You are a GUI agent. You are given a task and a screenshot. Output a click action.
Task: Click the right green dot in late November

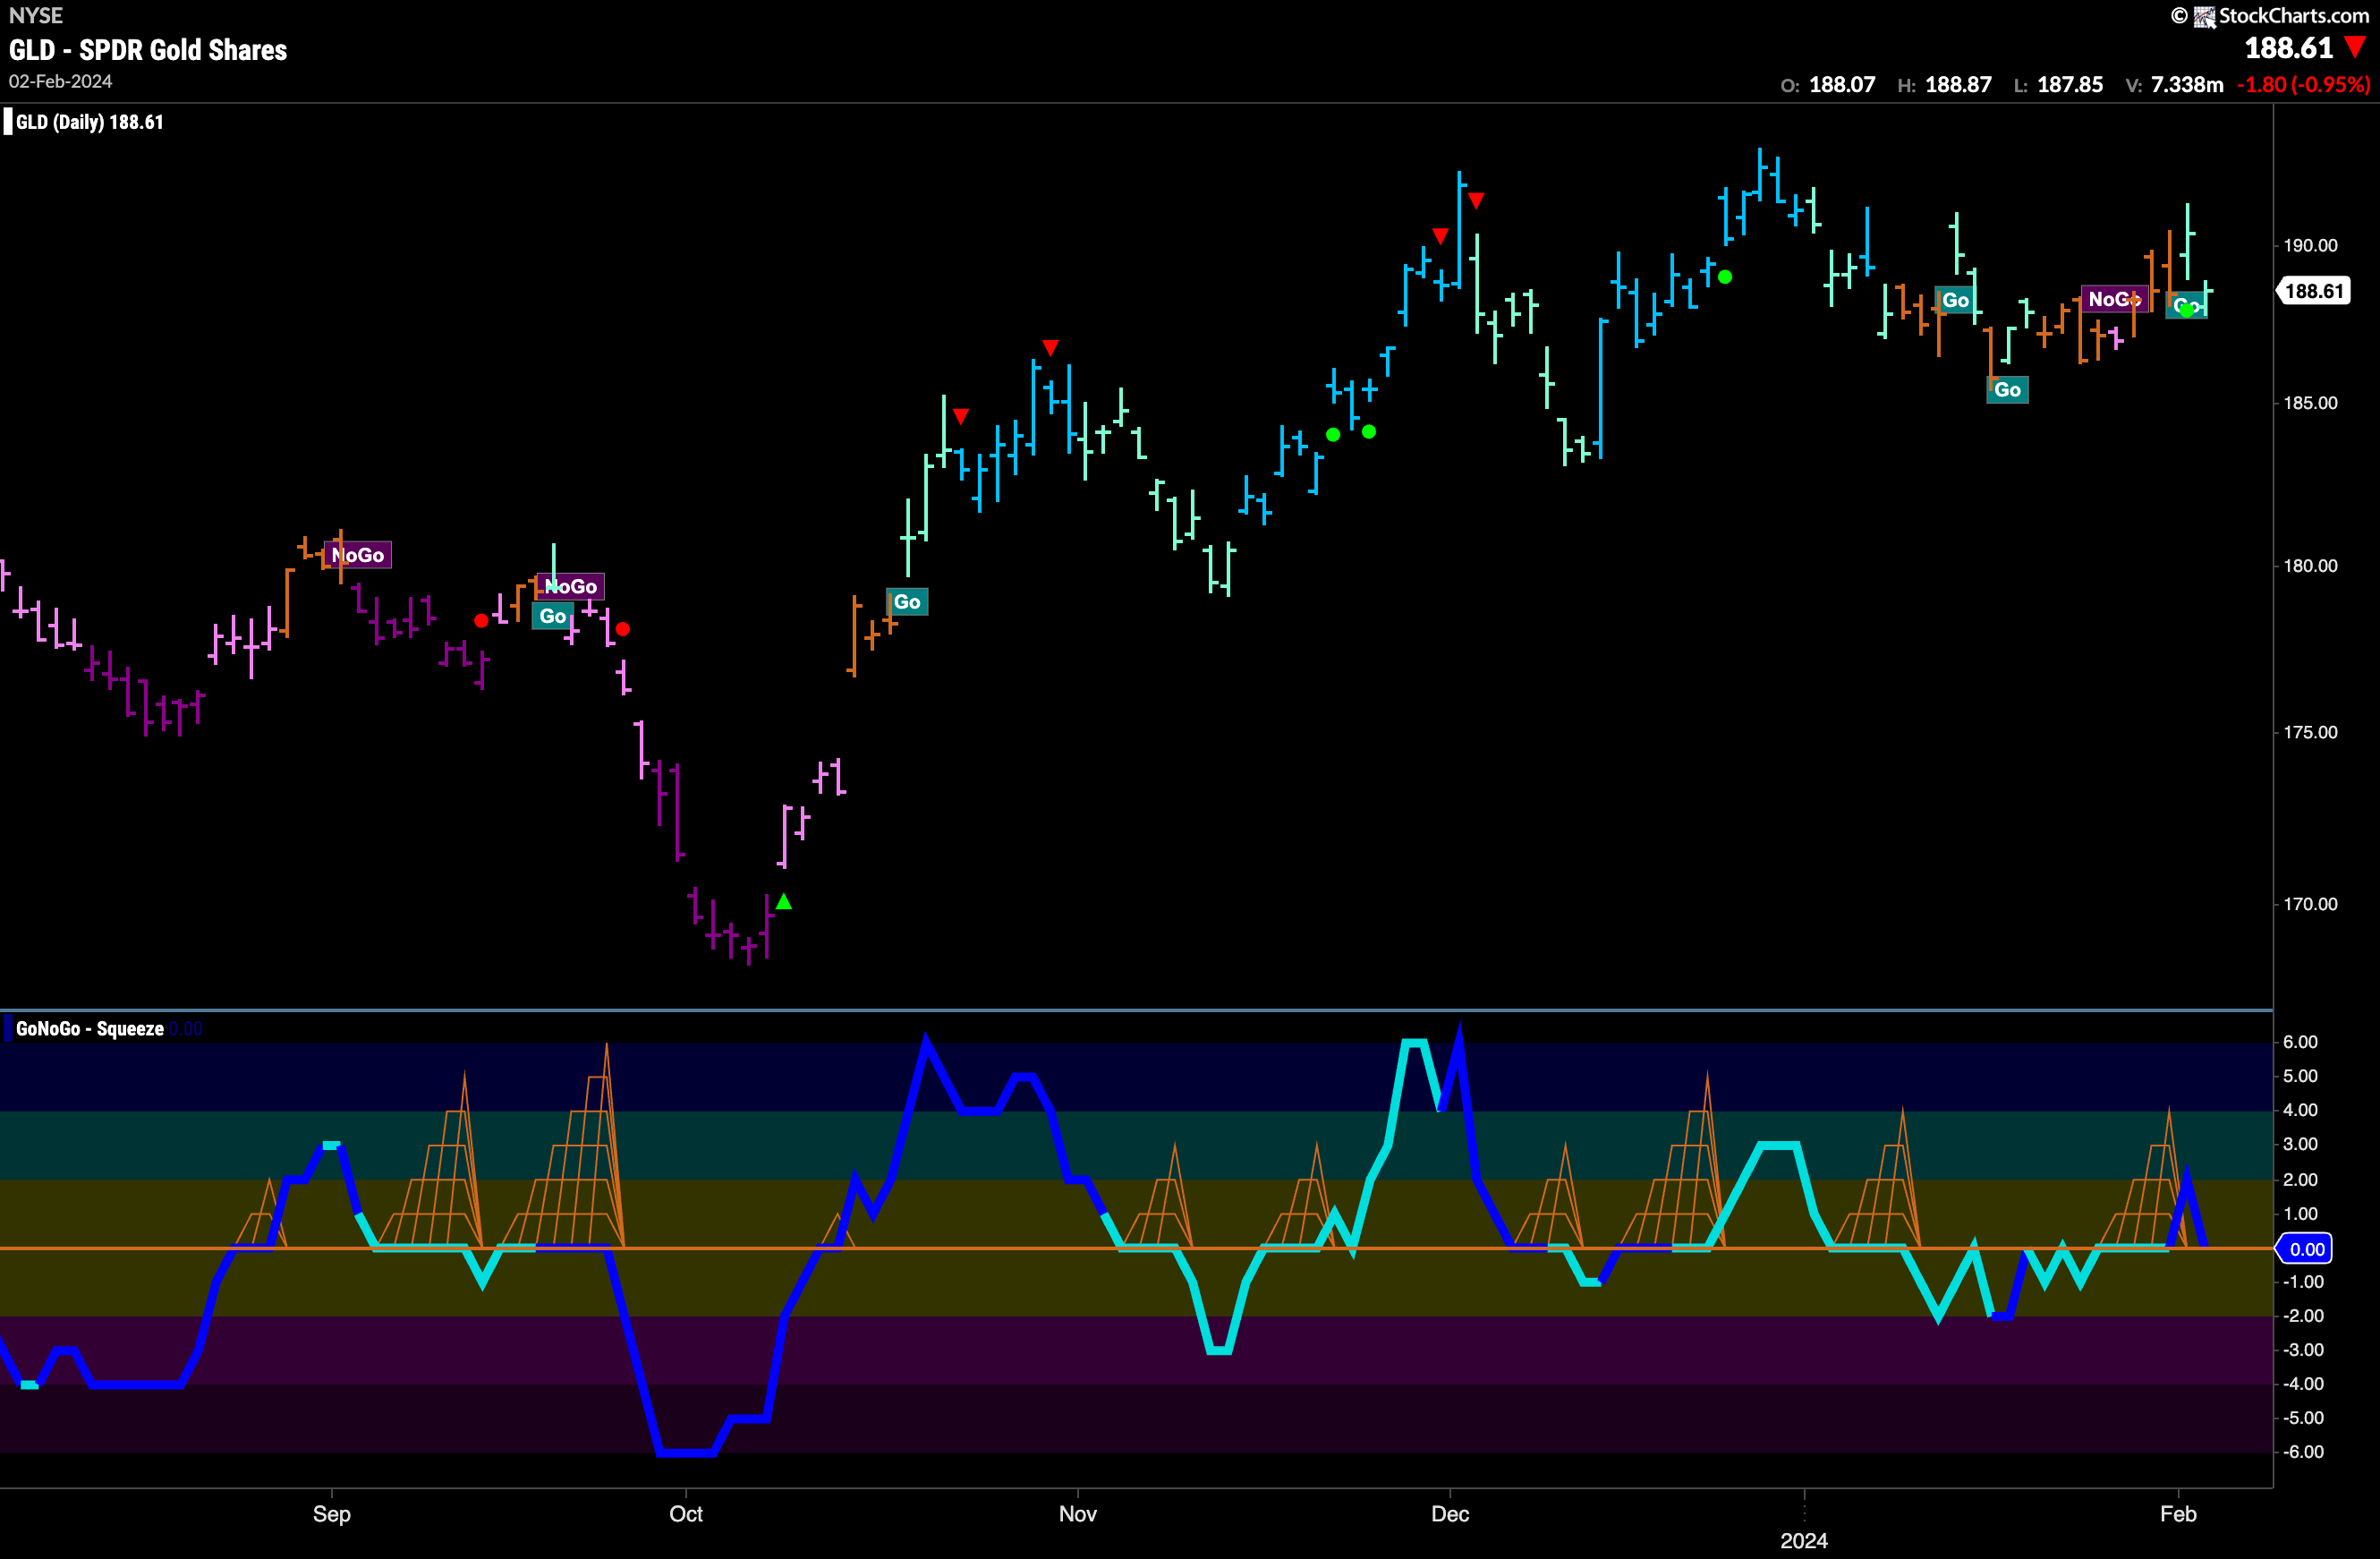pyautogui.click(x=1369, y=431)
